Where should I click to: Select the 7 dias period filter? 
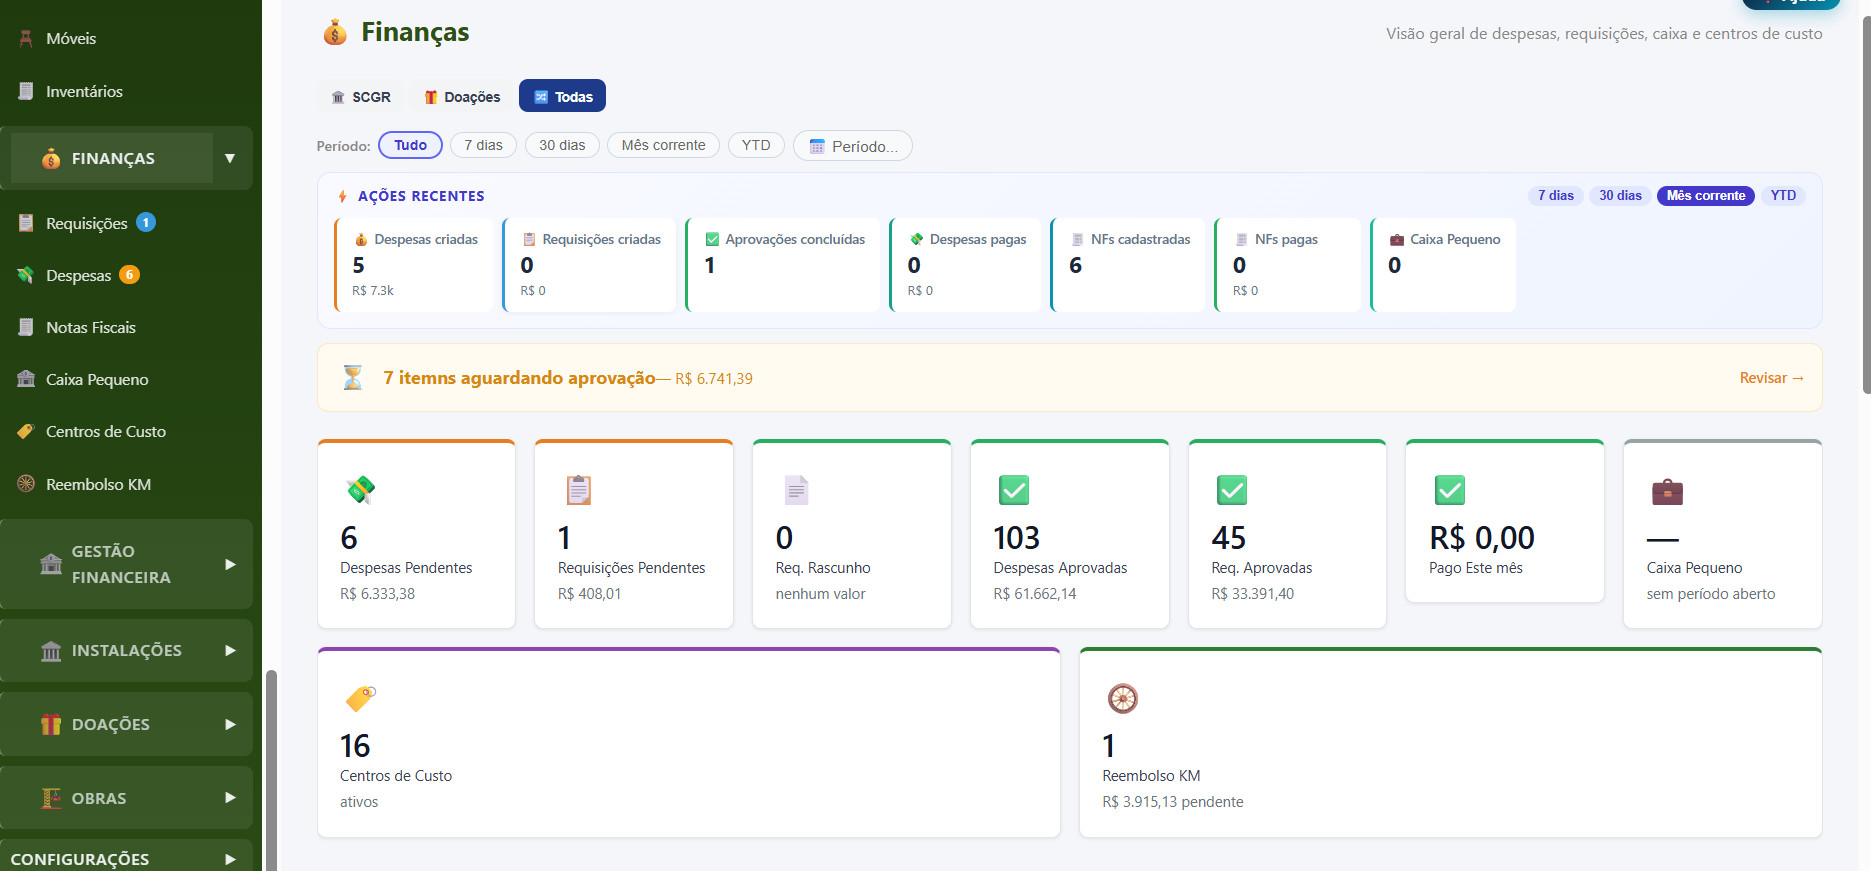tap(484, 145)
